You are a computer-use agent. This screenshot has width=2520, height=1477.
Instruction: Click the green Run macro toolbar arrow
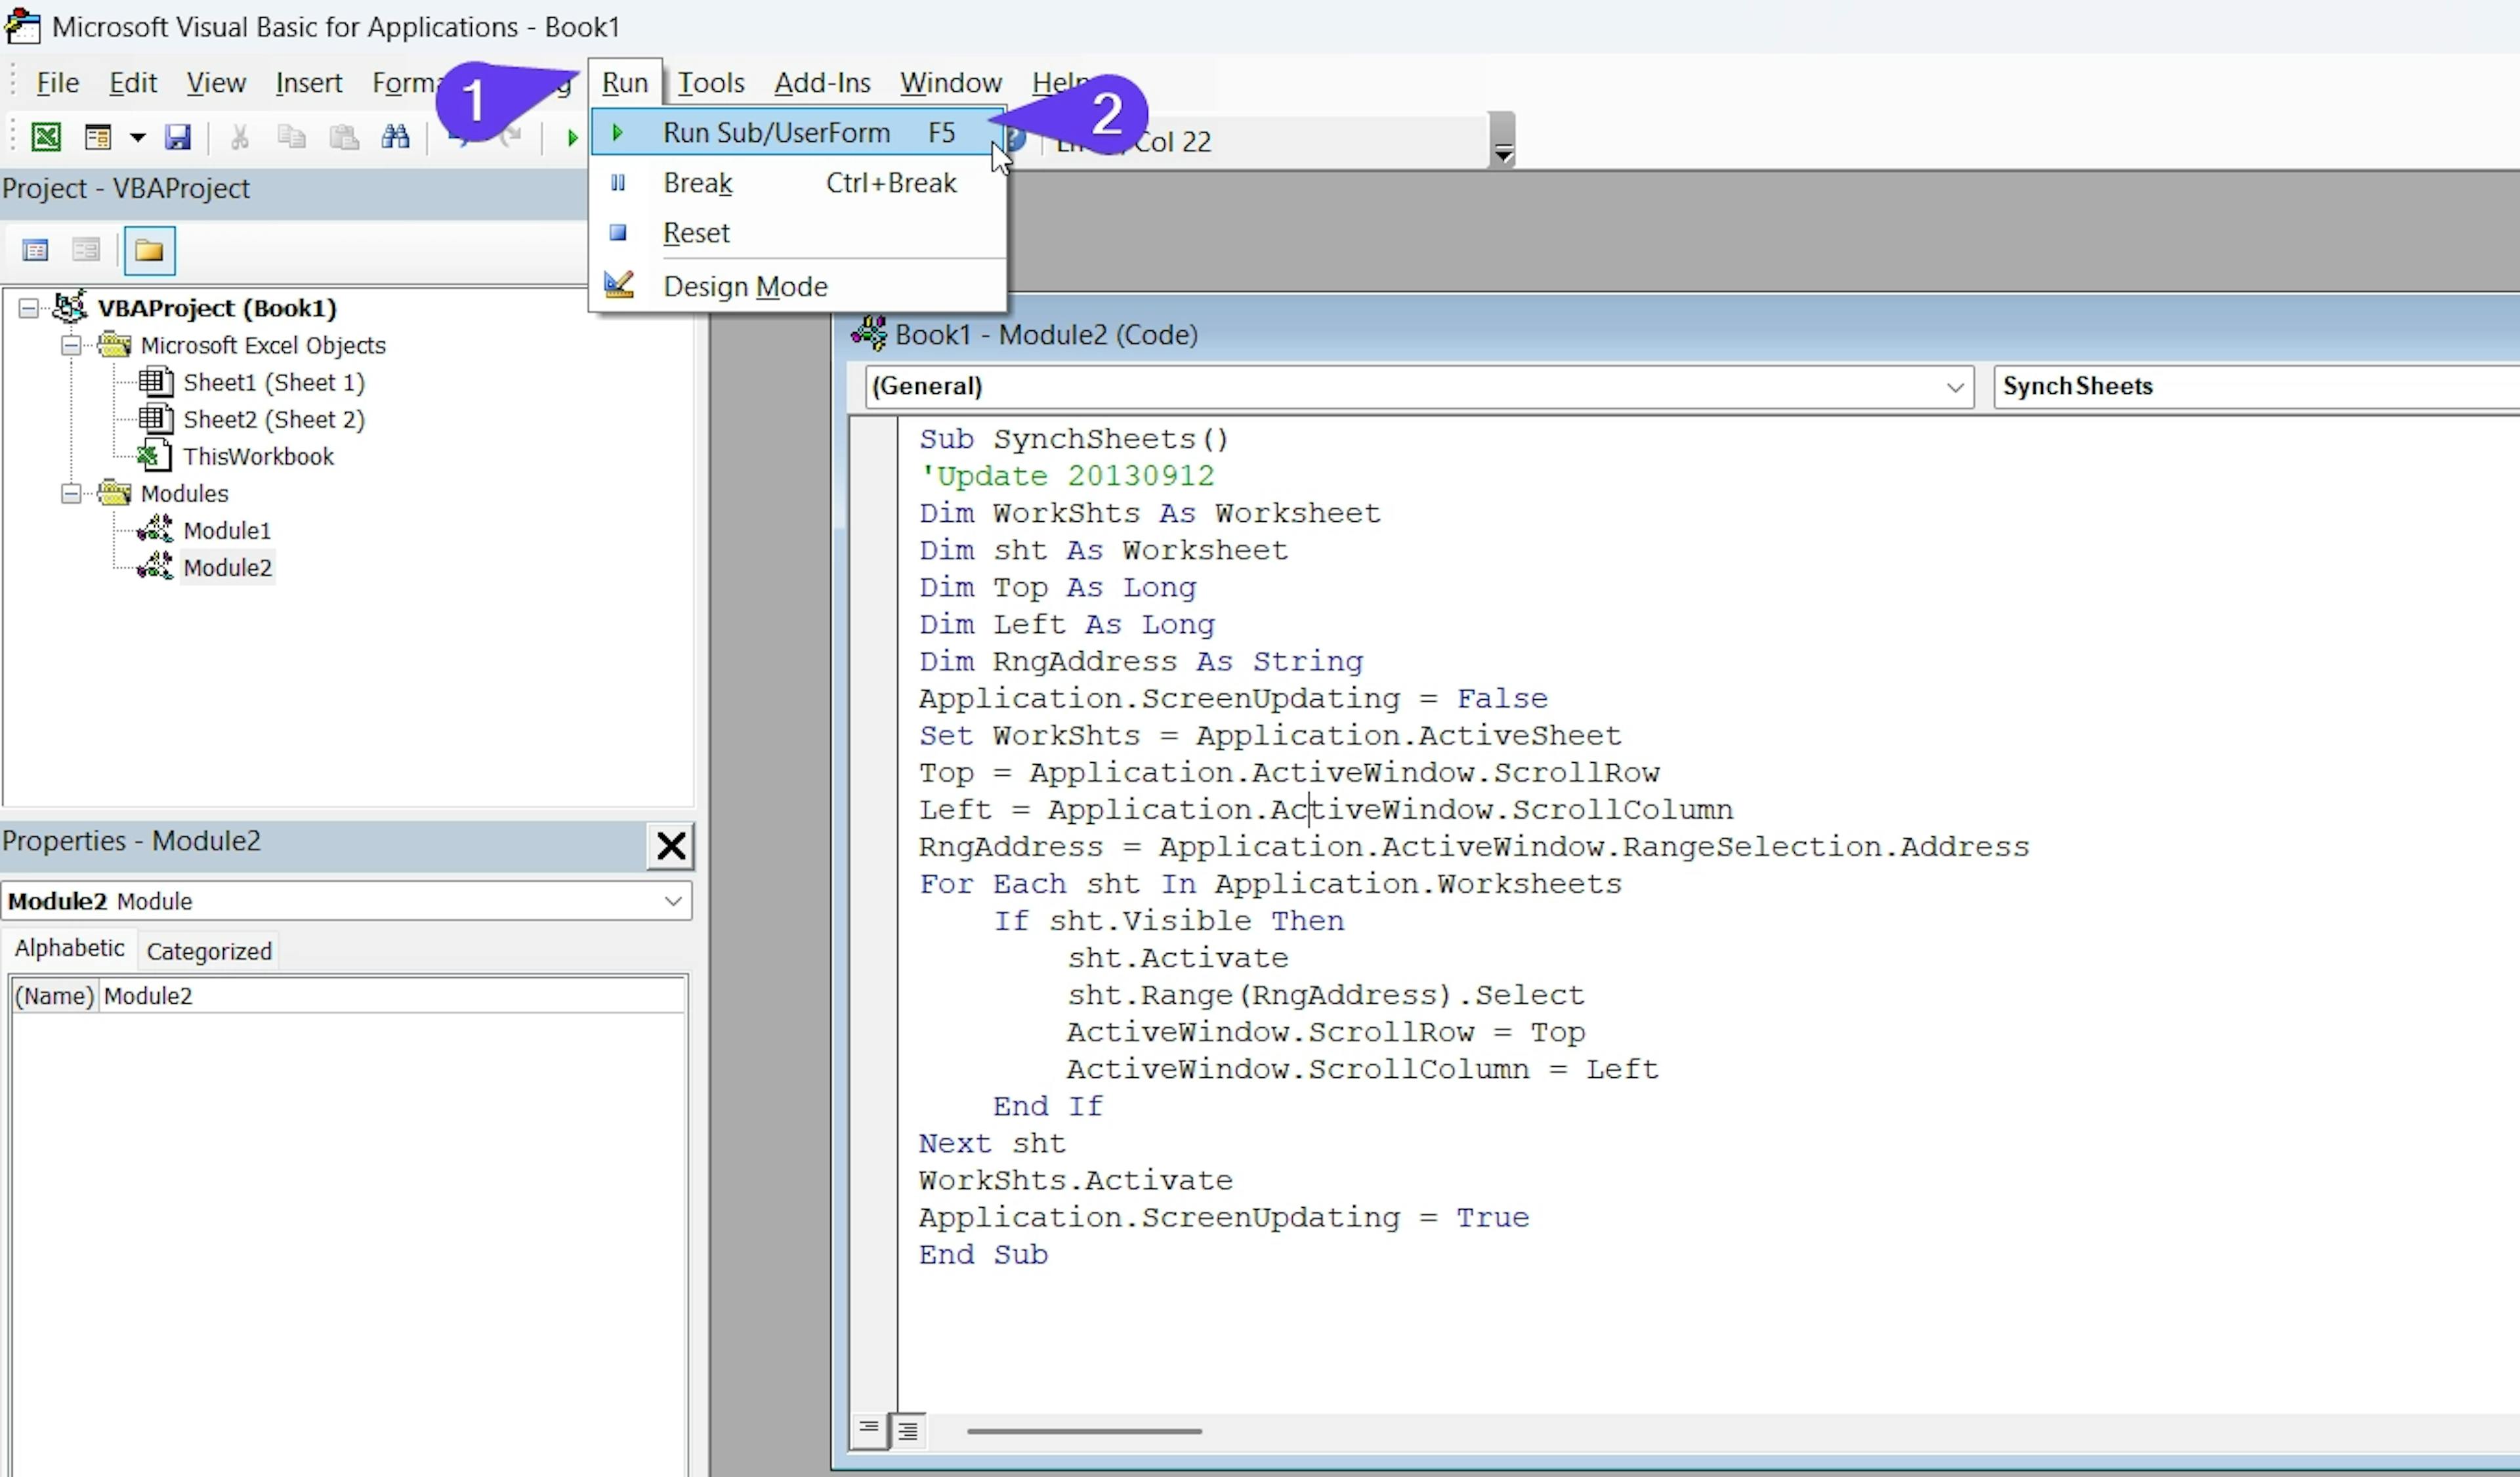pyautogui.click(x=572, y=138)
